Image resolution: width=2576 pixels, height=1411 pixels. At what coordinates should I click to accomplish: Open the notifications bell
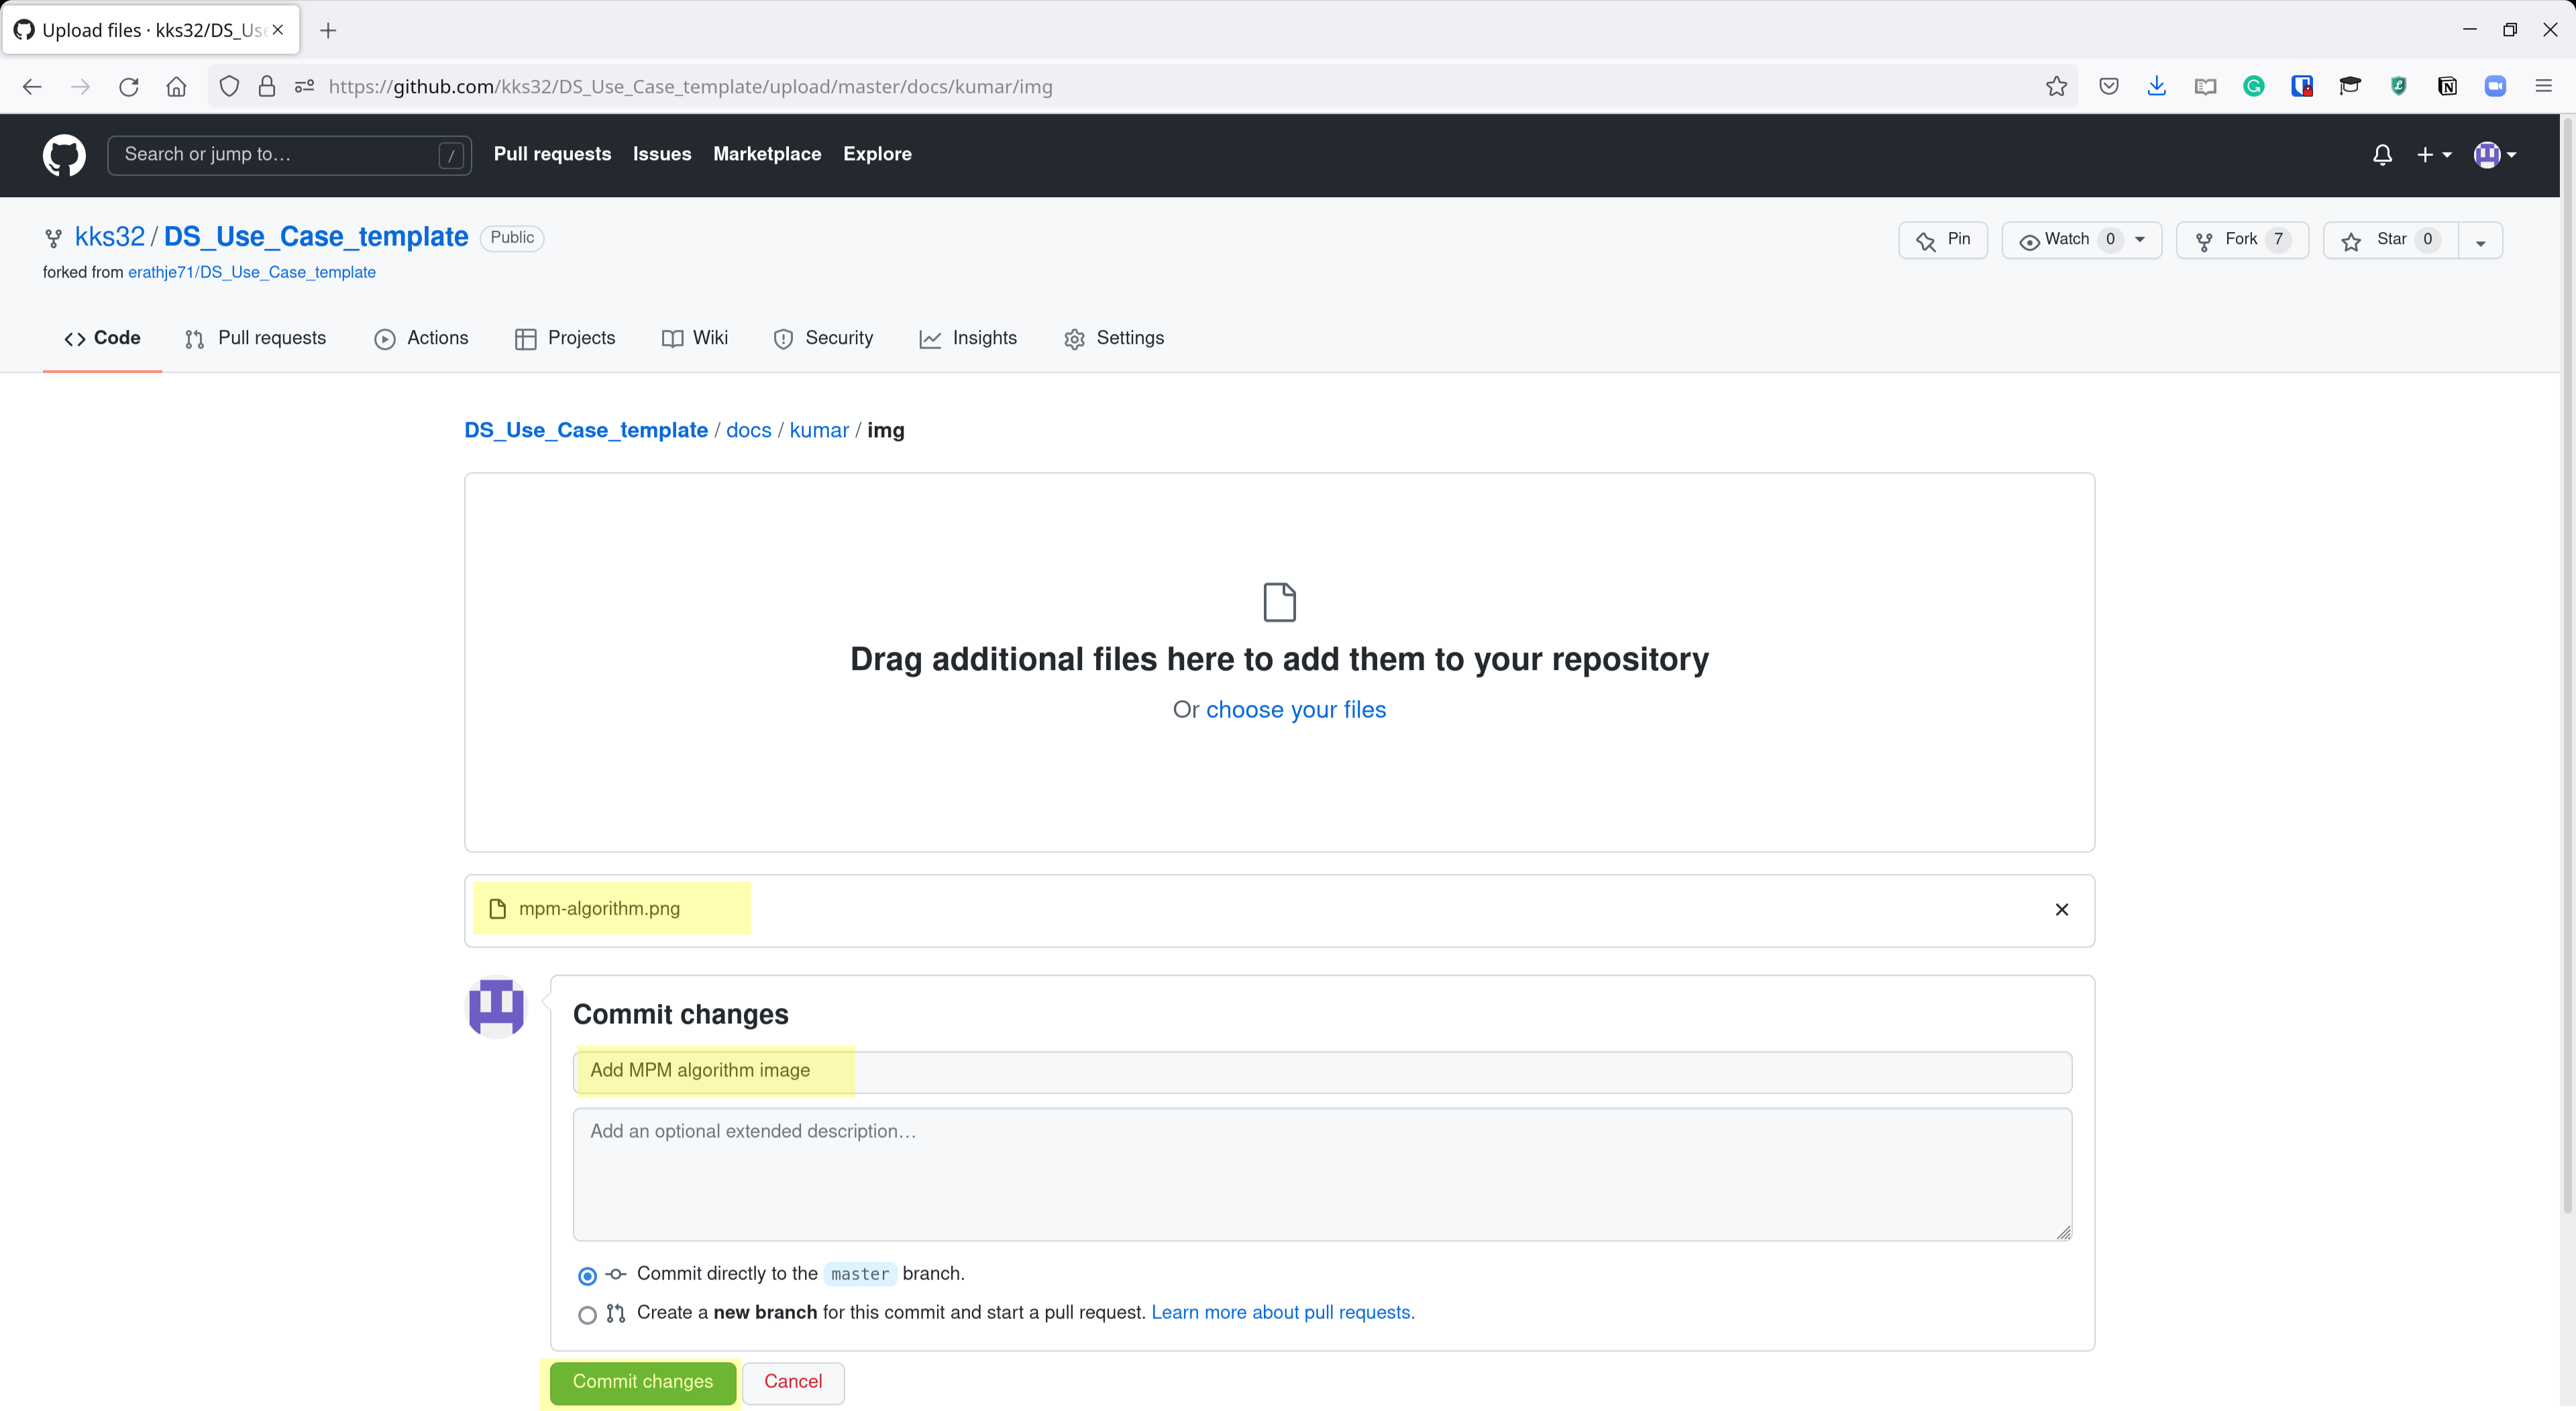[2382, 155]
